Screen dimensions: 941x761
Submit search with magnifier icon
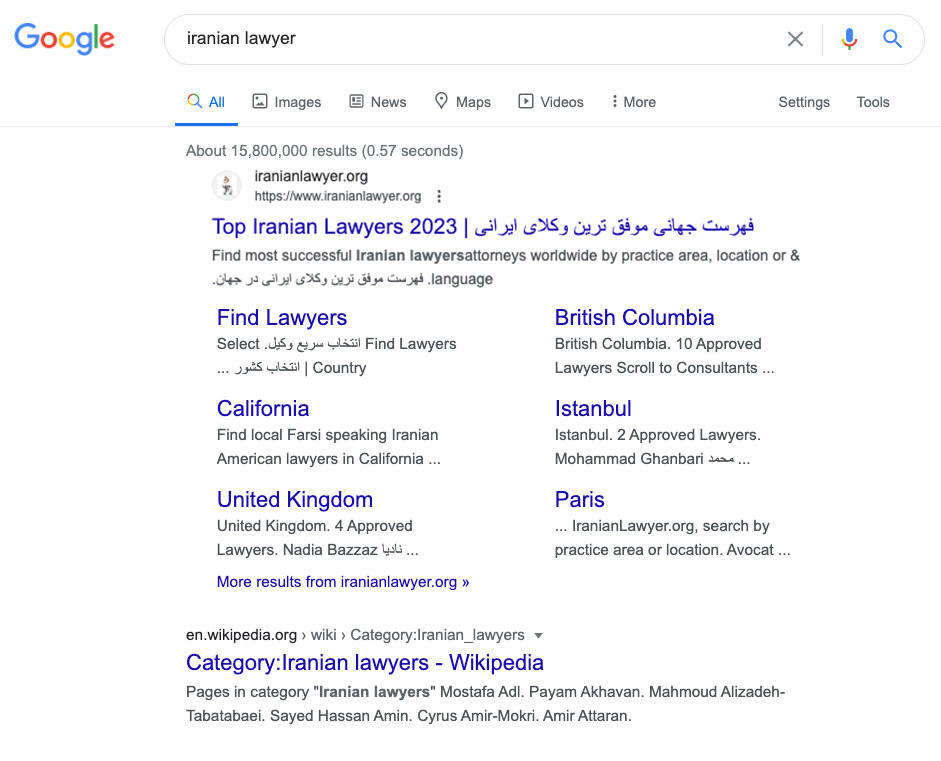click(892, 39)
